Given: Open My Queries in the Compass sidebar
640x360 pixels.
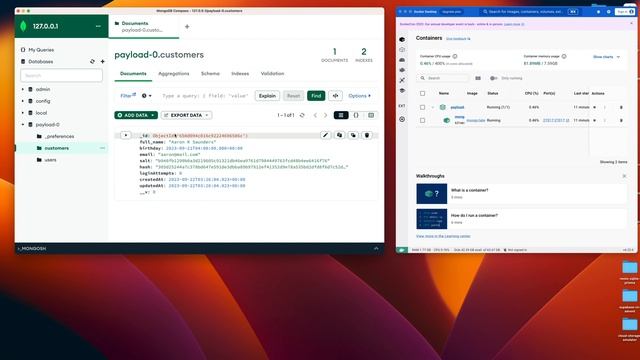Looking at the screenshot, I should (x=37, y=50).
